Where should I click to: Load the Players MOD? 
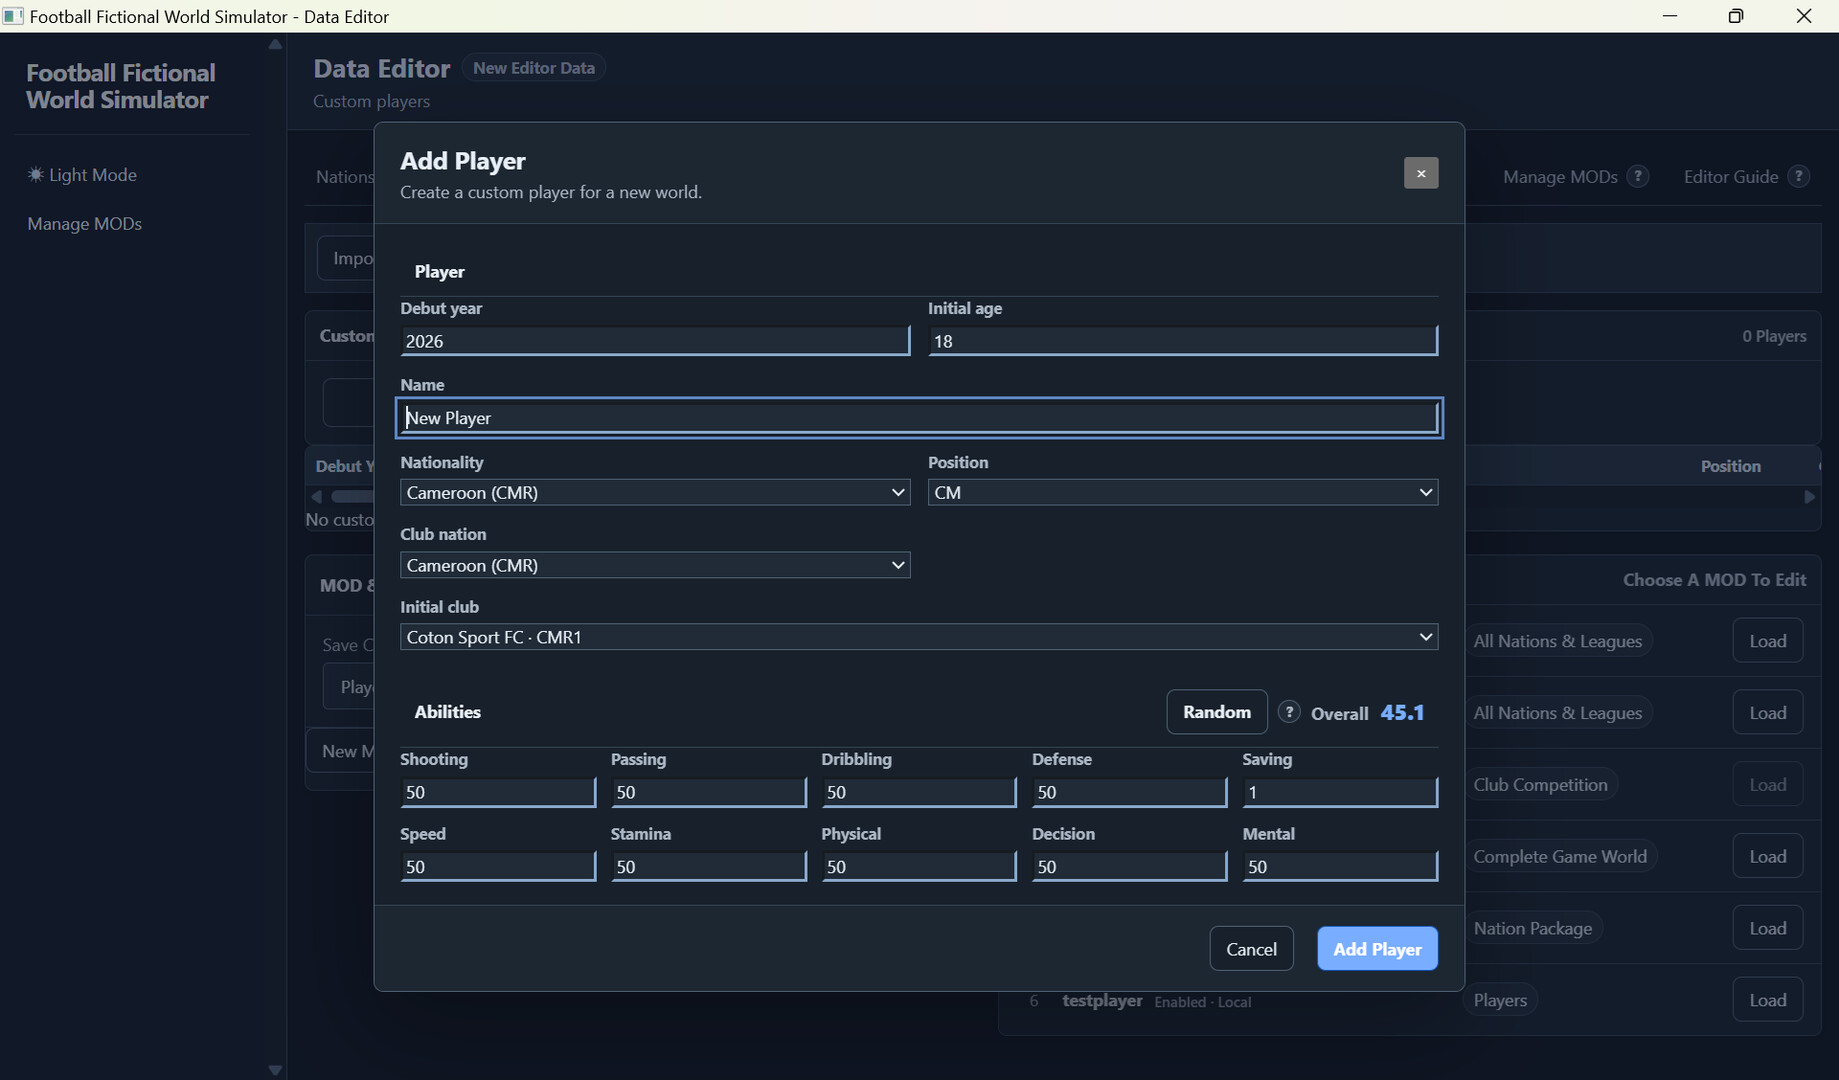1767,1000
